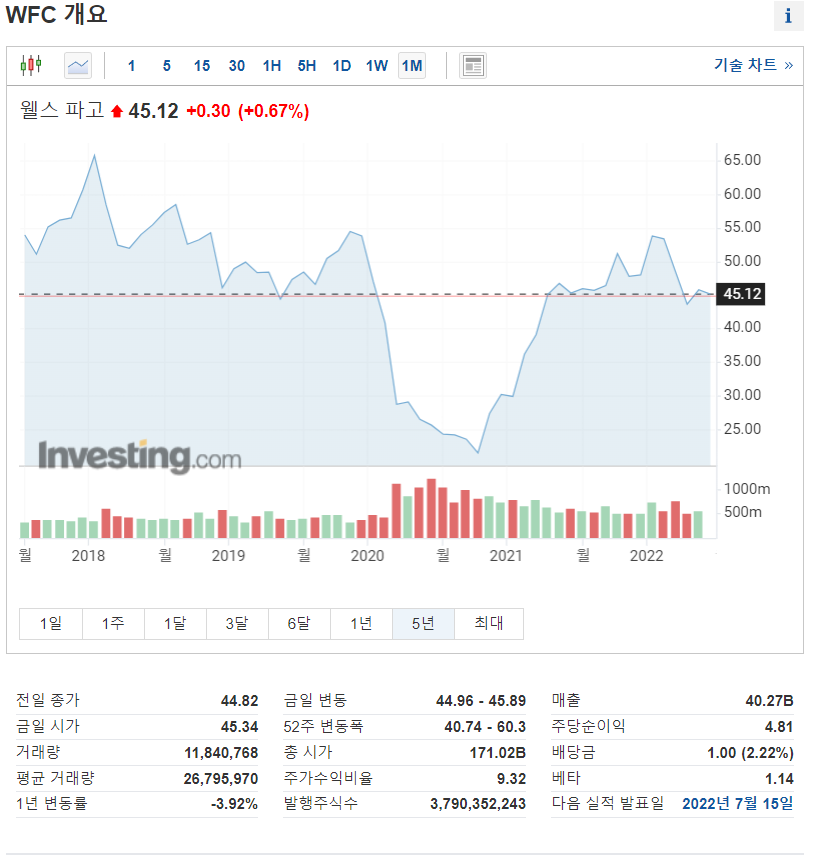Select the 6달 range tab
This screenshot has height=860, width=813.
click(x=300, y=624)
